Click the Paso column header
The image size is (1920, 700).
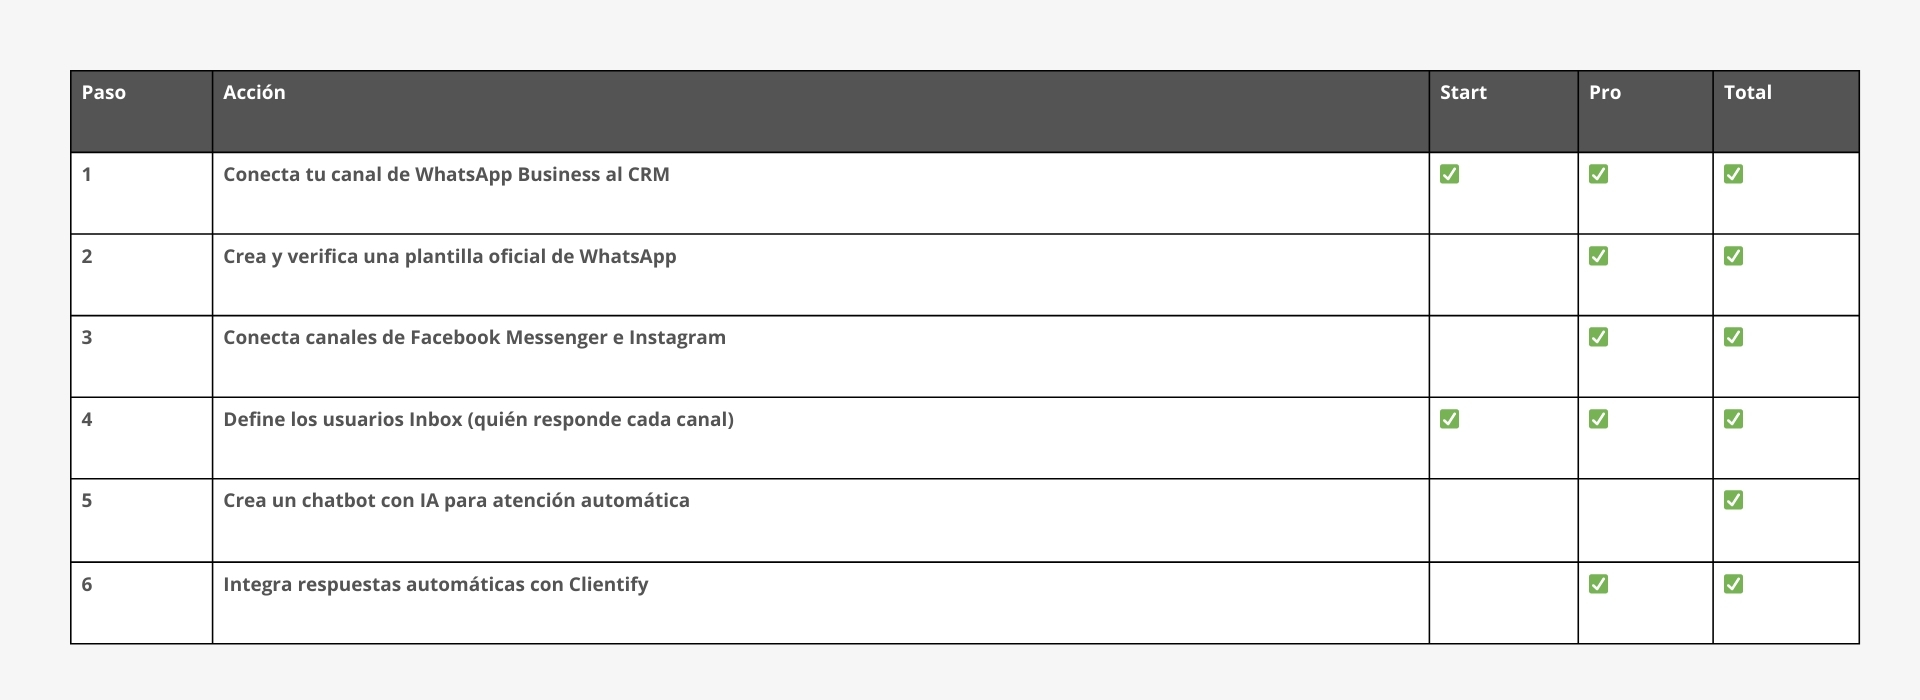click(104, 93)
